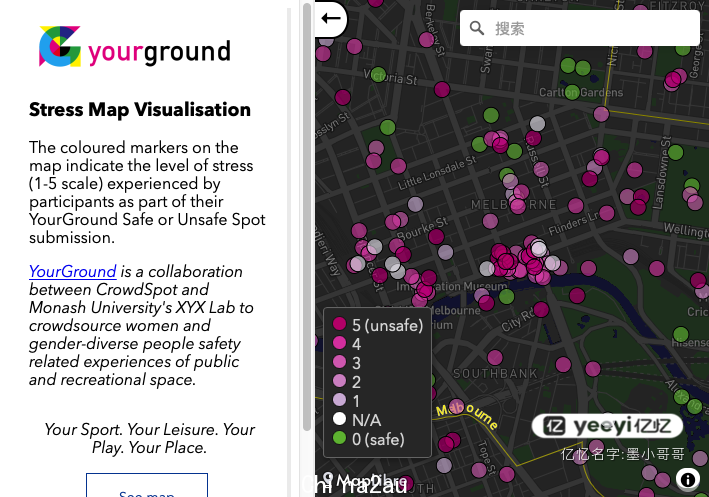Click the MapLibre logo on map
This screenshot has width=709, height=497.
click(365, 481)
